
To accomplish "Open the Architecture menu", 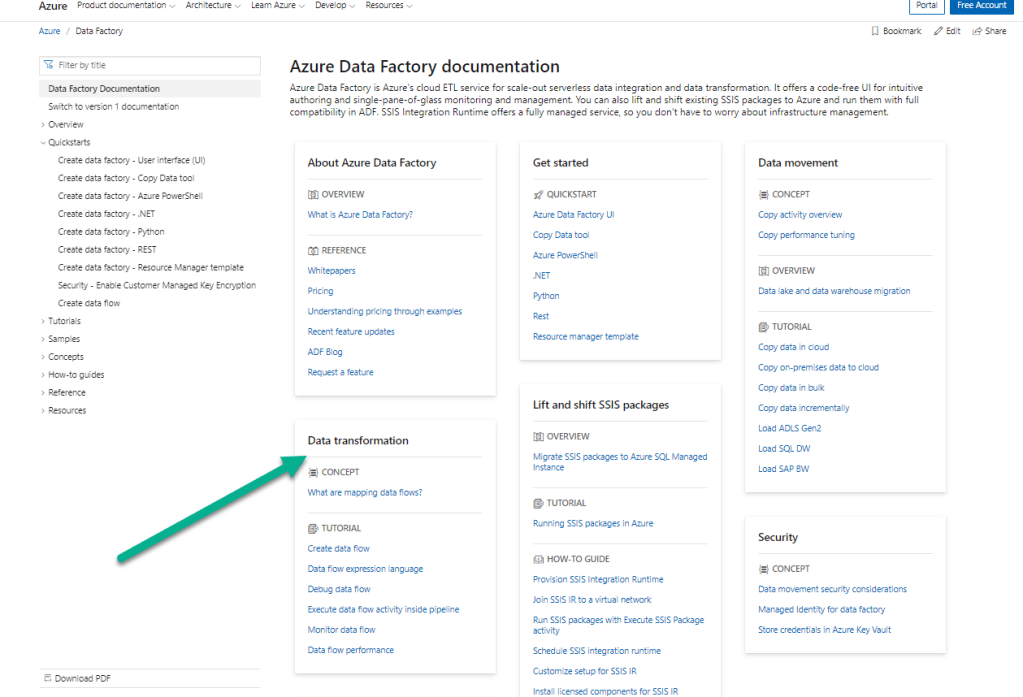I will tap(212, 6).
